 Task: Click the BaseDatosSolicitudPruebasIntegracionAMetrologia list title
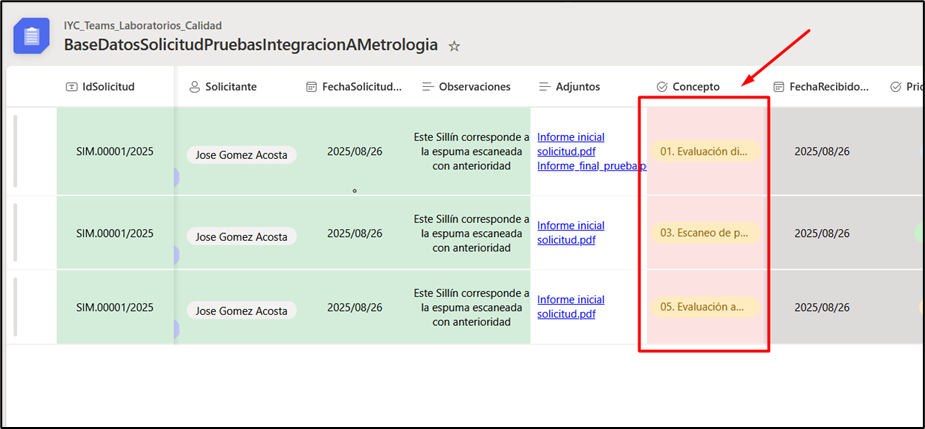(250, 45)
